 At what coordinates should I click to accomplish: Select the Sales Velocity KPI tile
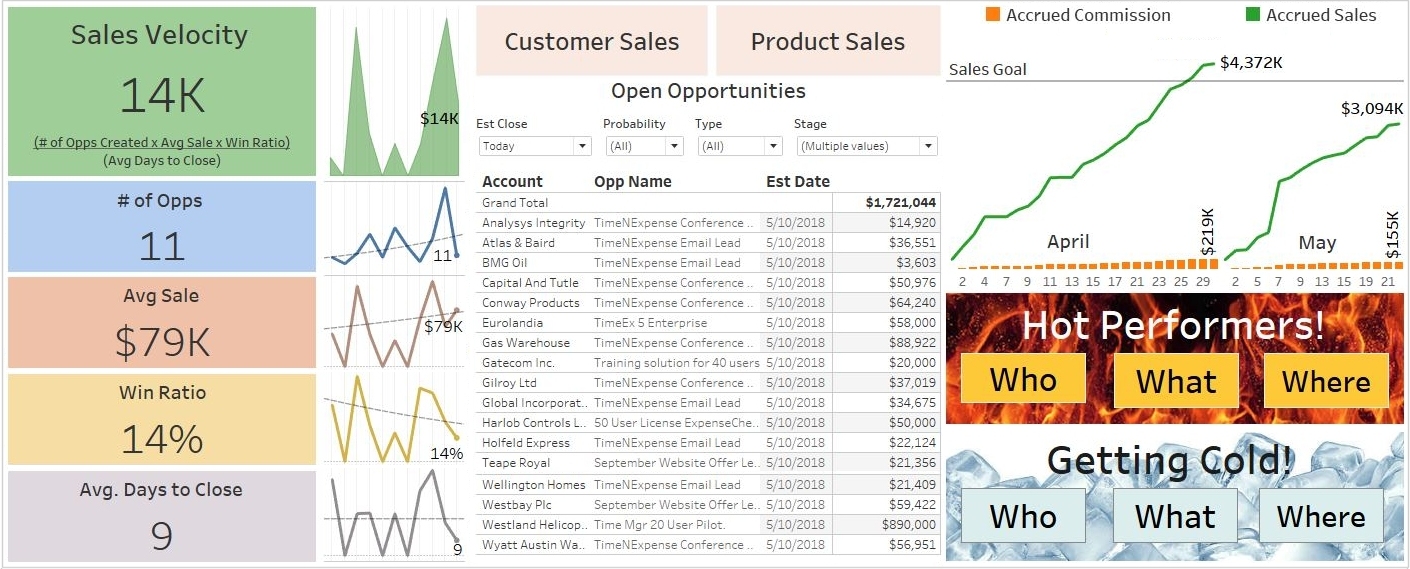pyautogui.click(x=162, y=92)
